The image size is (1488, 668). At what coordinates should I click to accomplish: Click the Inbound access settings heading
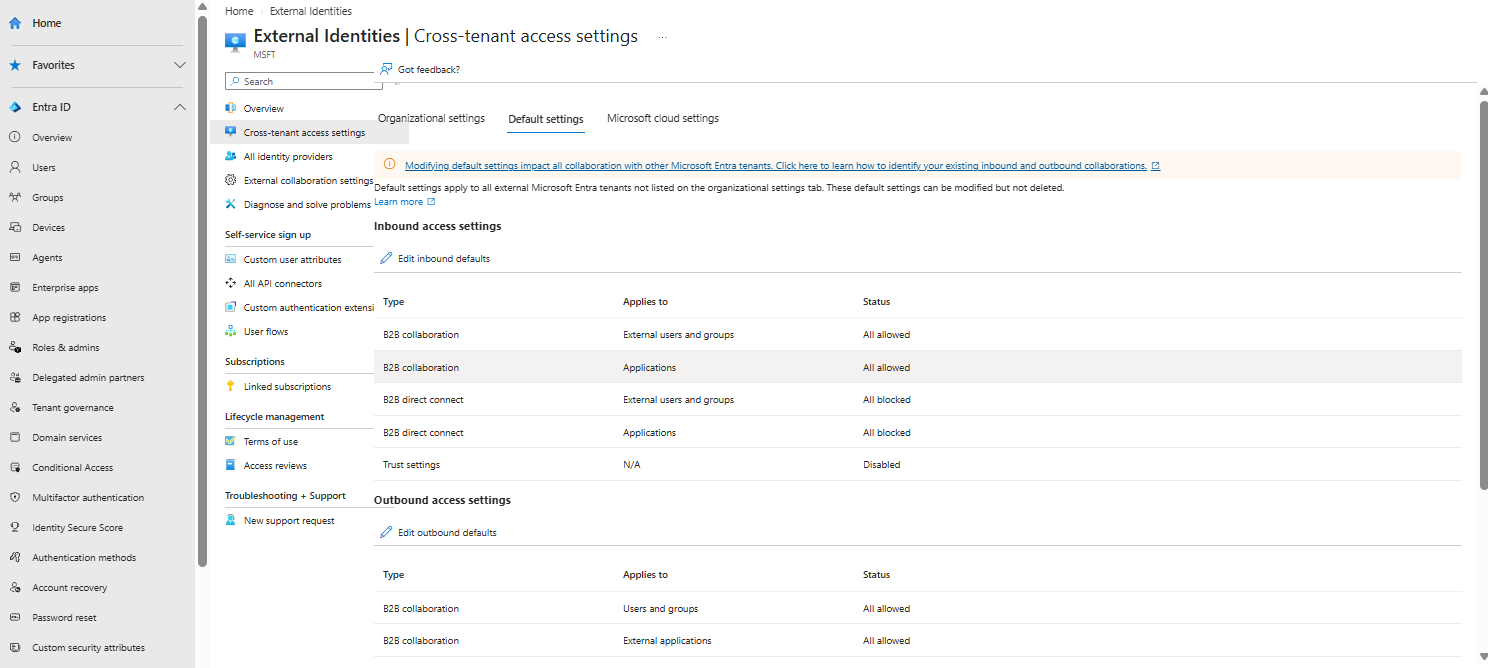(437, 226)
